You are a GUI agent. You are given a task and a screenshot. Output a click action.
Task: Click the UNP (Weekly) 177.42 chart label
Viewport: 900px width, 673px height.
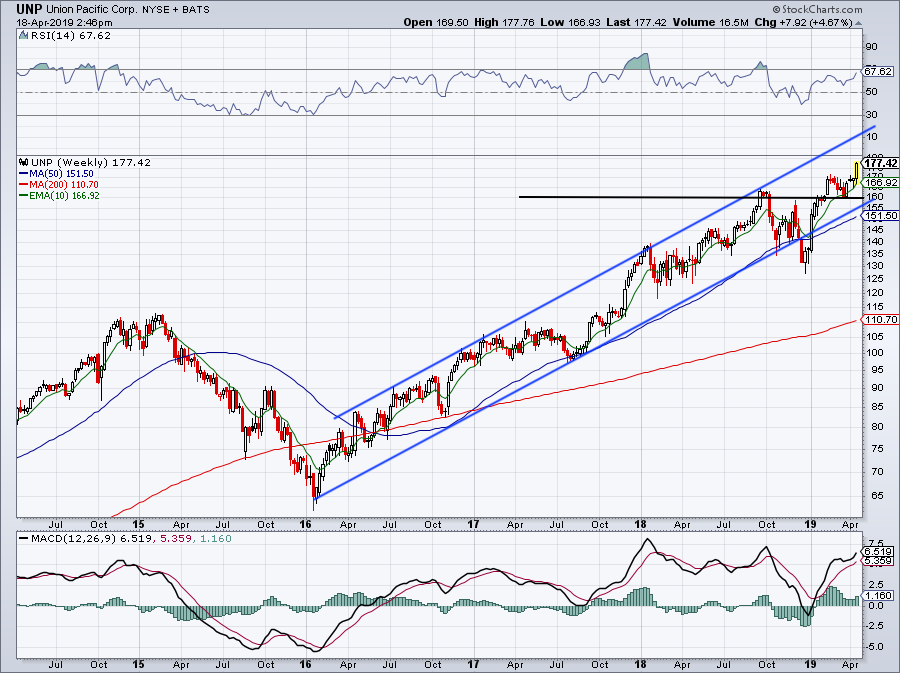coord(91,162)
